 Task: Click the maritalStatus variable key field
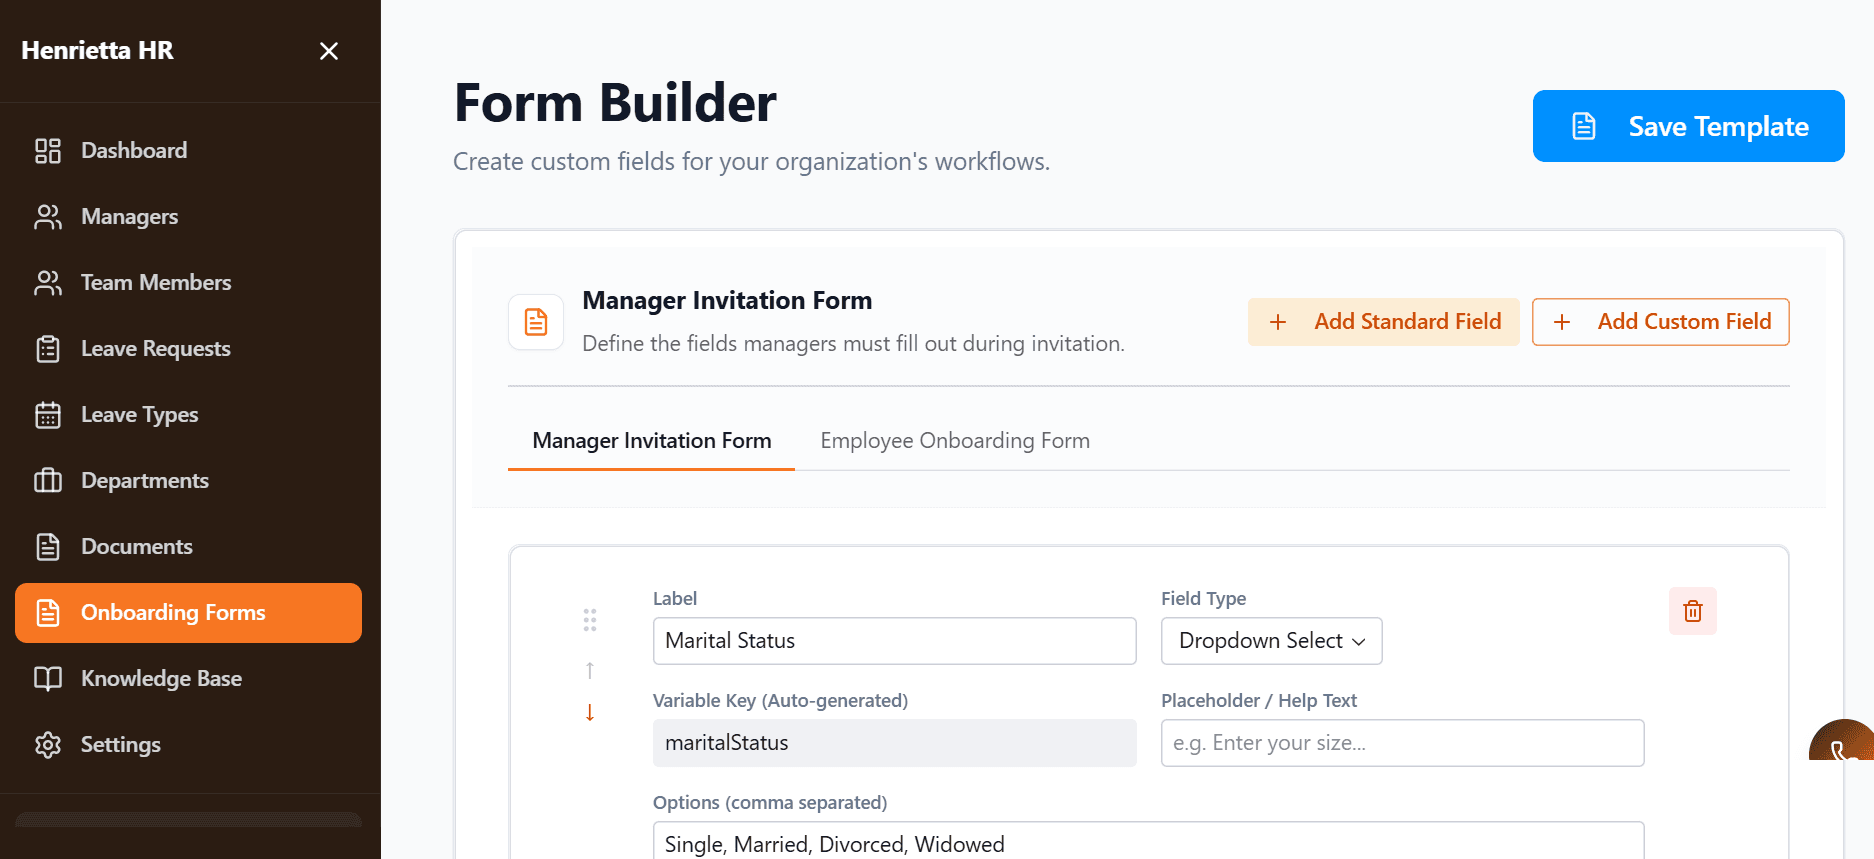tap(894, 743)
